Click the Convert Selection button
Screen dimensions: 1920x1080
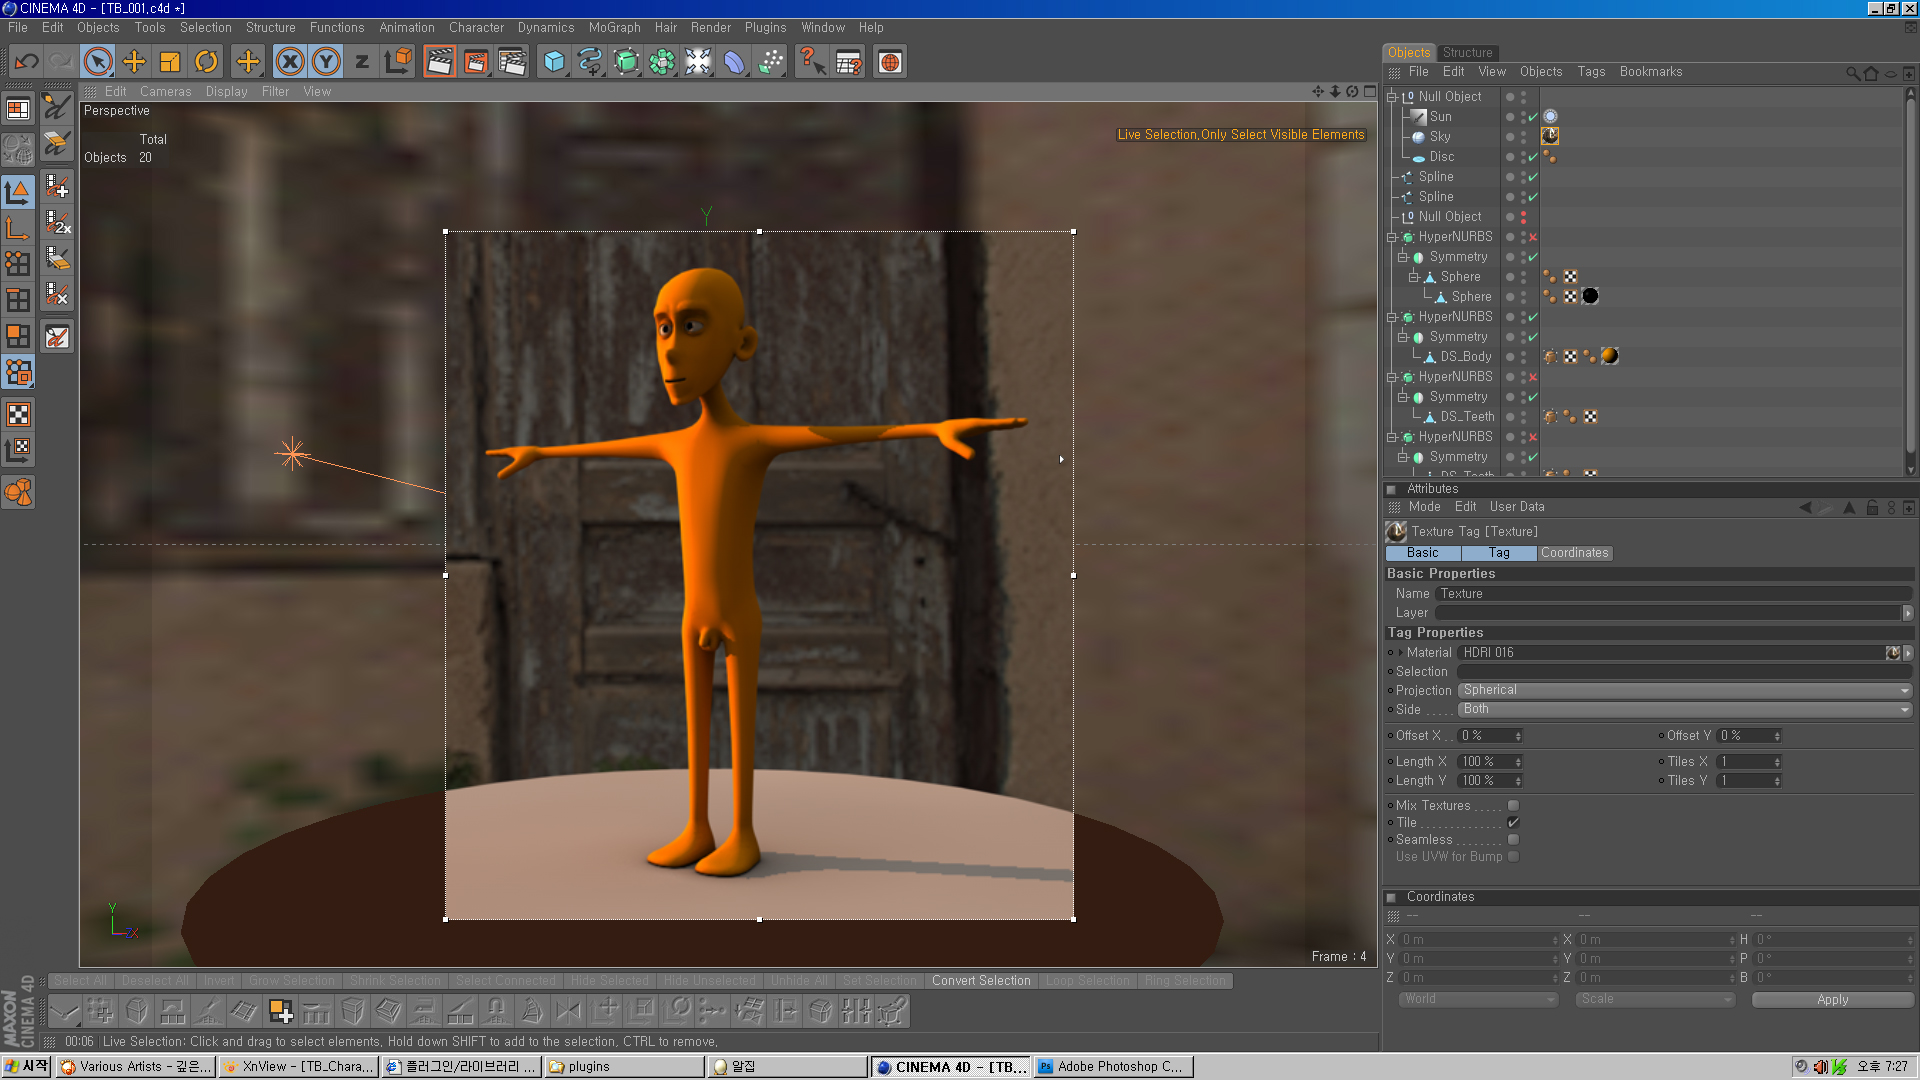(981, 981)
